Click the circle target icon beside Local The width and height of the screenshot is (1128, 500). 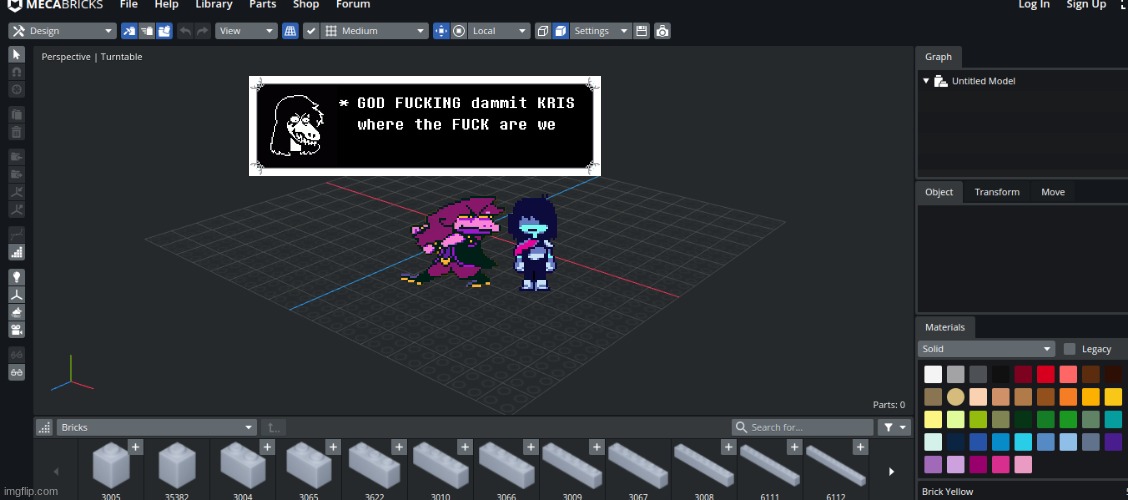(x=459, y=31)
